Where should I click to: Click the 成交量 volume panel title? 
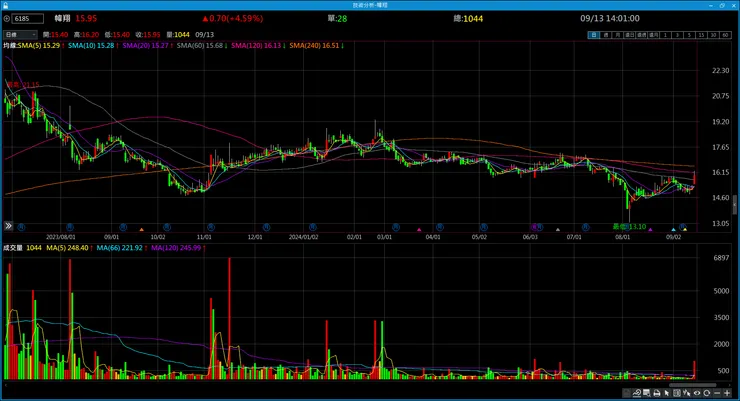tap(13, 248)
